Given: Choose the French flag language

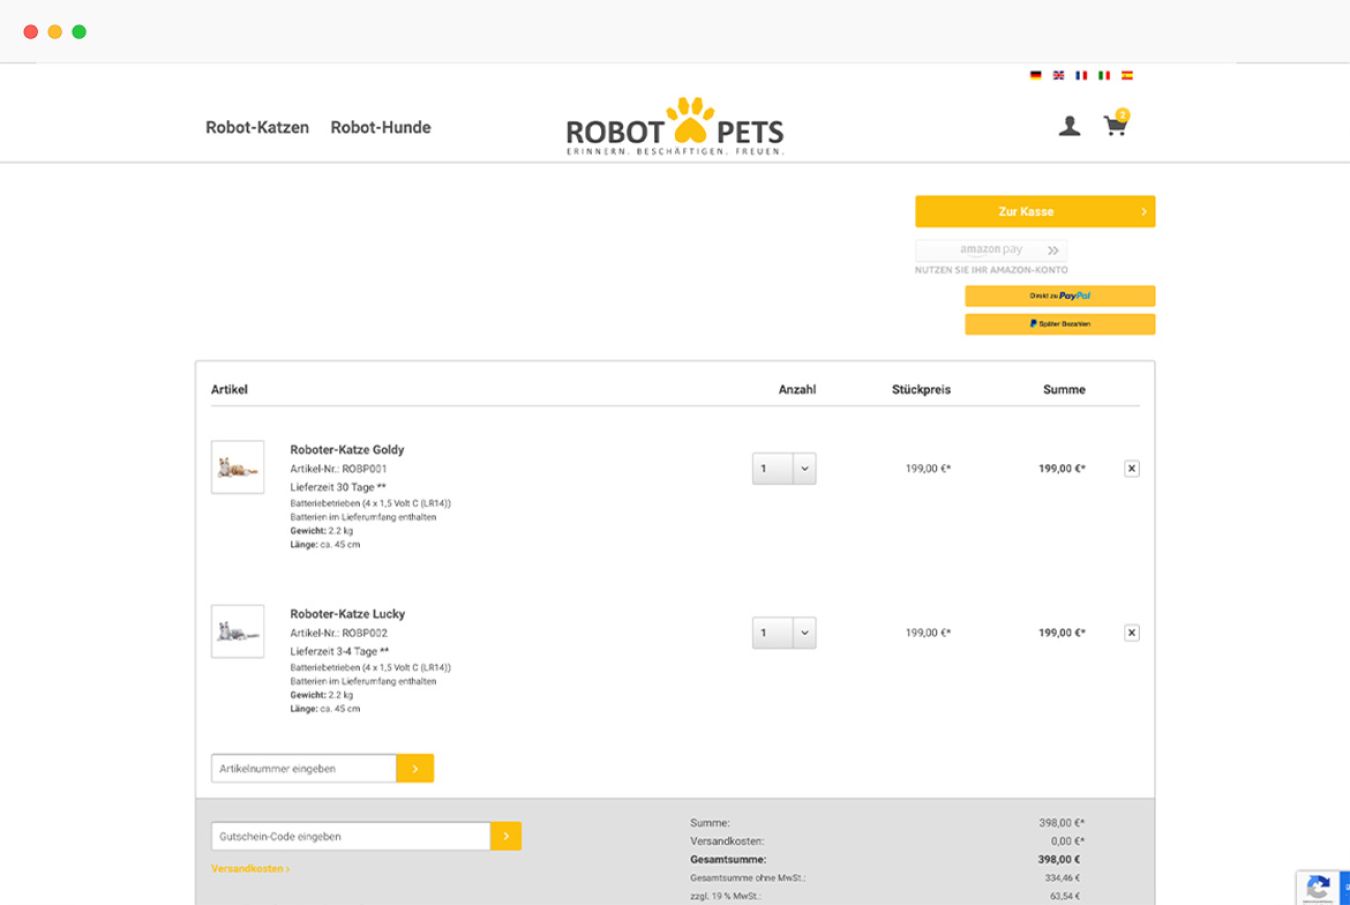Looking at the screenshot, I should coord(1081,75).
